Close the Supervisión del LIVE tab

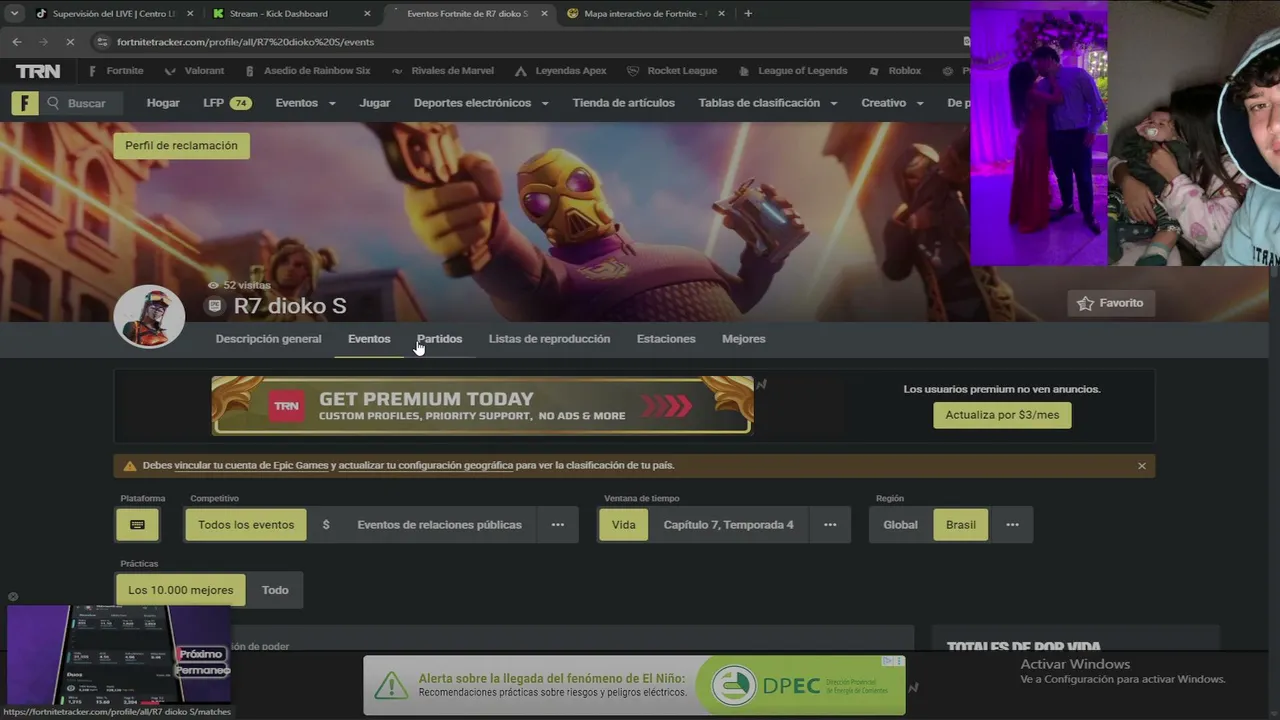point(190,13)
